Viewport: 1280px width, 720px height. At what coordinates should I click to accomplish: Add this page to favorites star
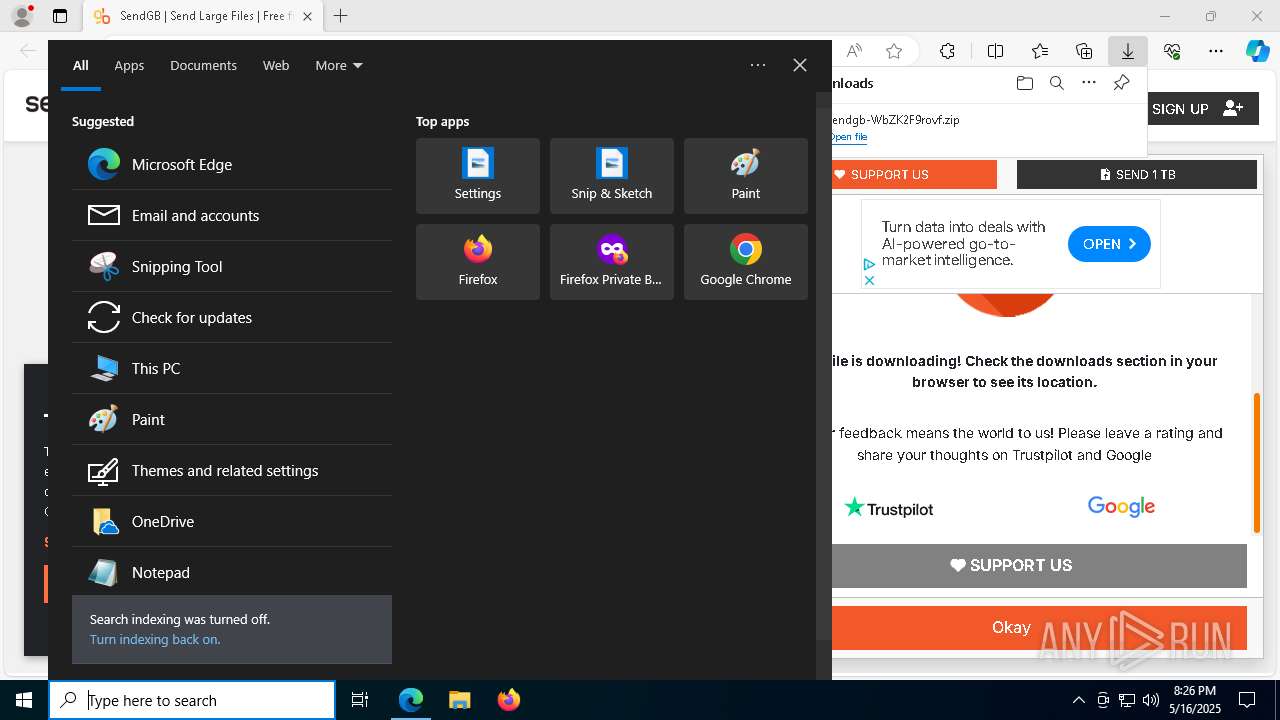894,50
